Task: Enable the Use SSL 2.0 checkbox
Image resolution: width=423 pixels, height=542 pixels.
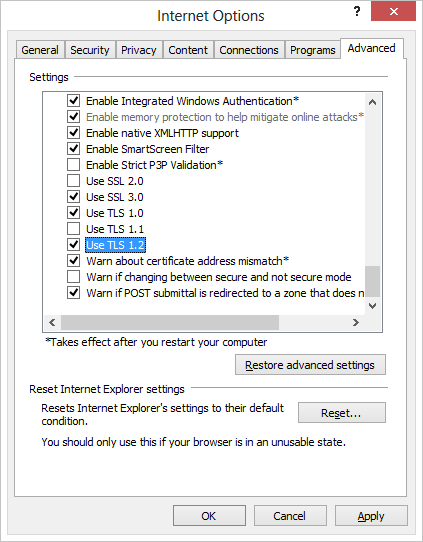Action: pos(73,181)
